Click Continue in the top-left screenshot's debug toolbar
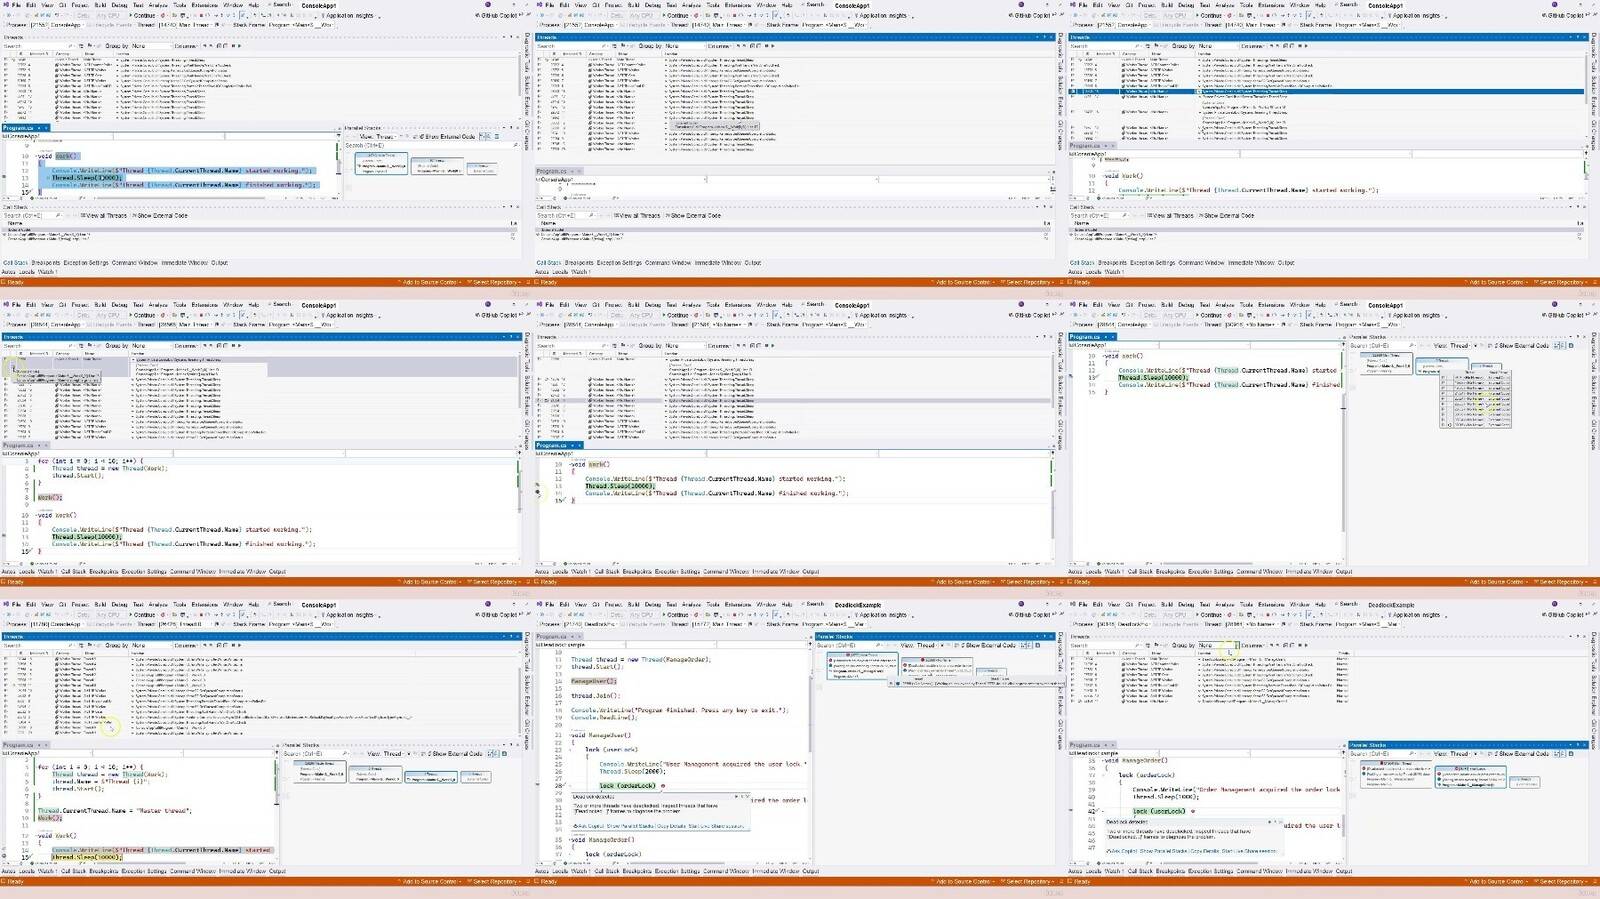1600x899 pixels. coord(143,15)
